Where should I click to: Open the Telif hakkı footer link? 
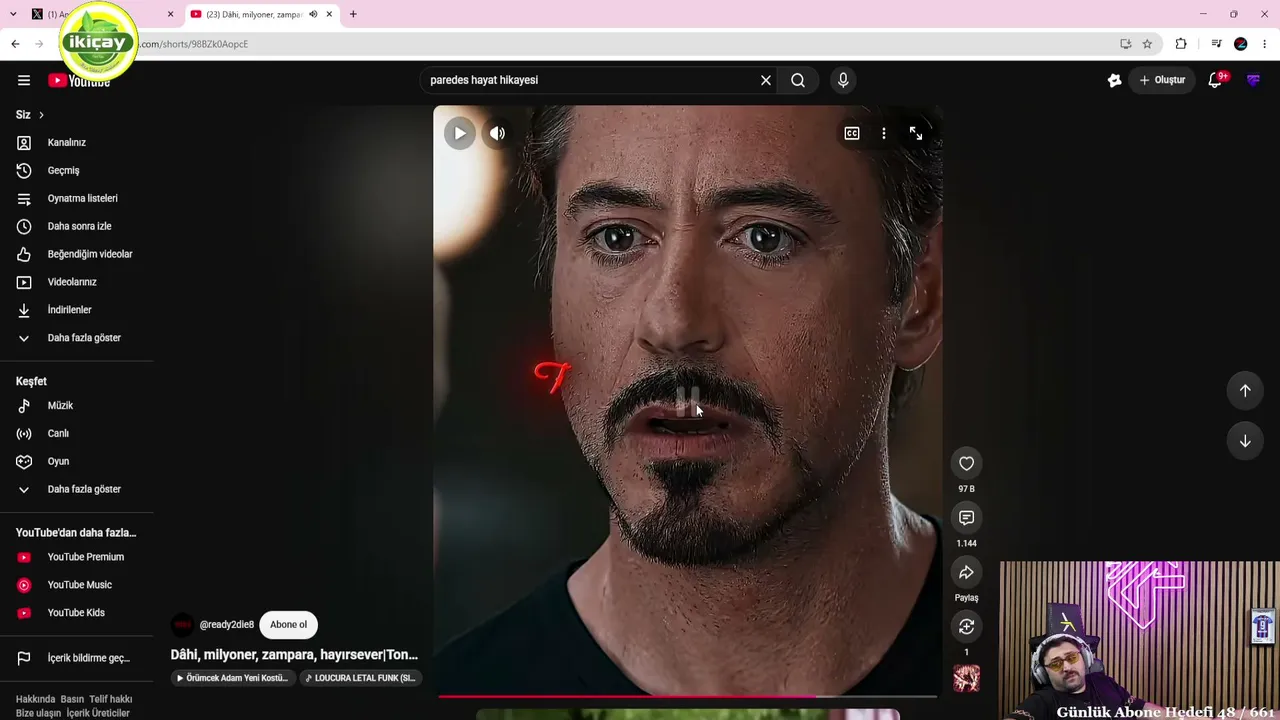111,699
